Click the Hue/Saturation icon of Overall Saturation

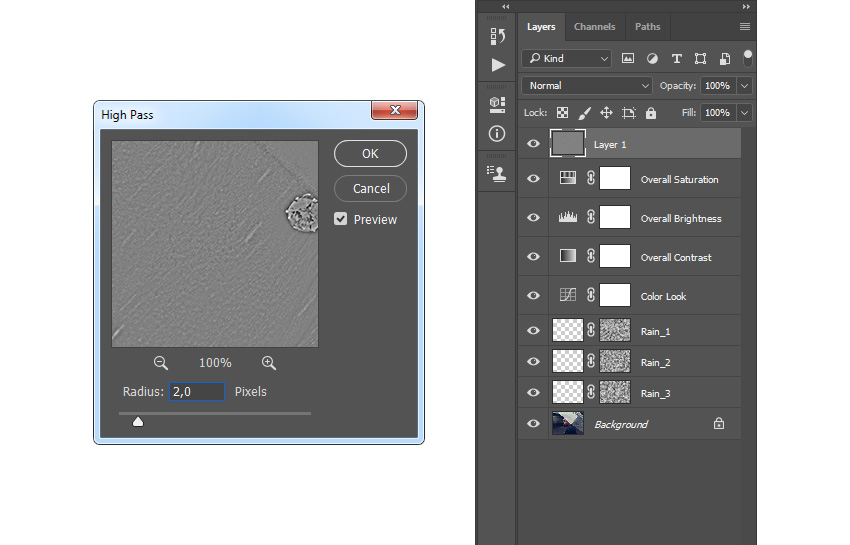(568, 178)
